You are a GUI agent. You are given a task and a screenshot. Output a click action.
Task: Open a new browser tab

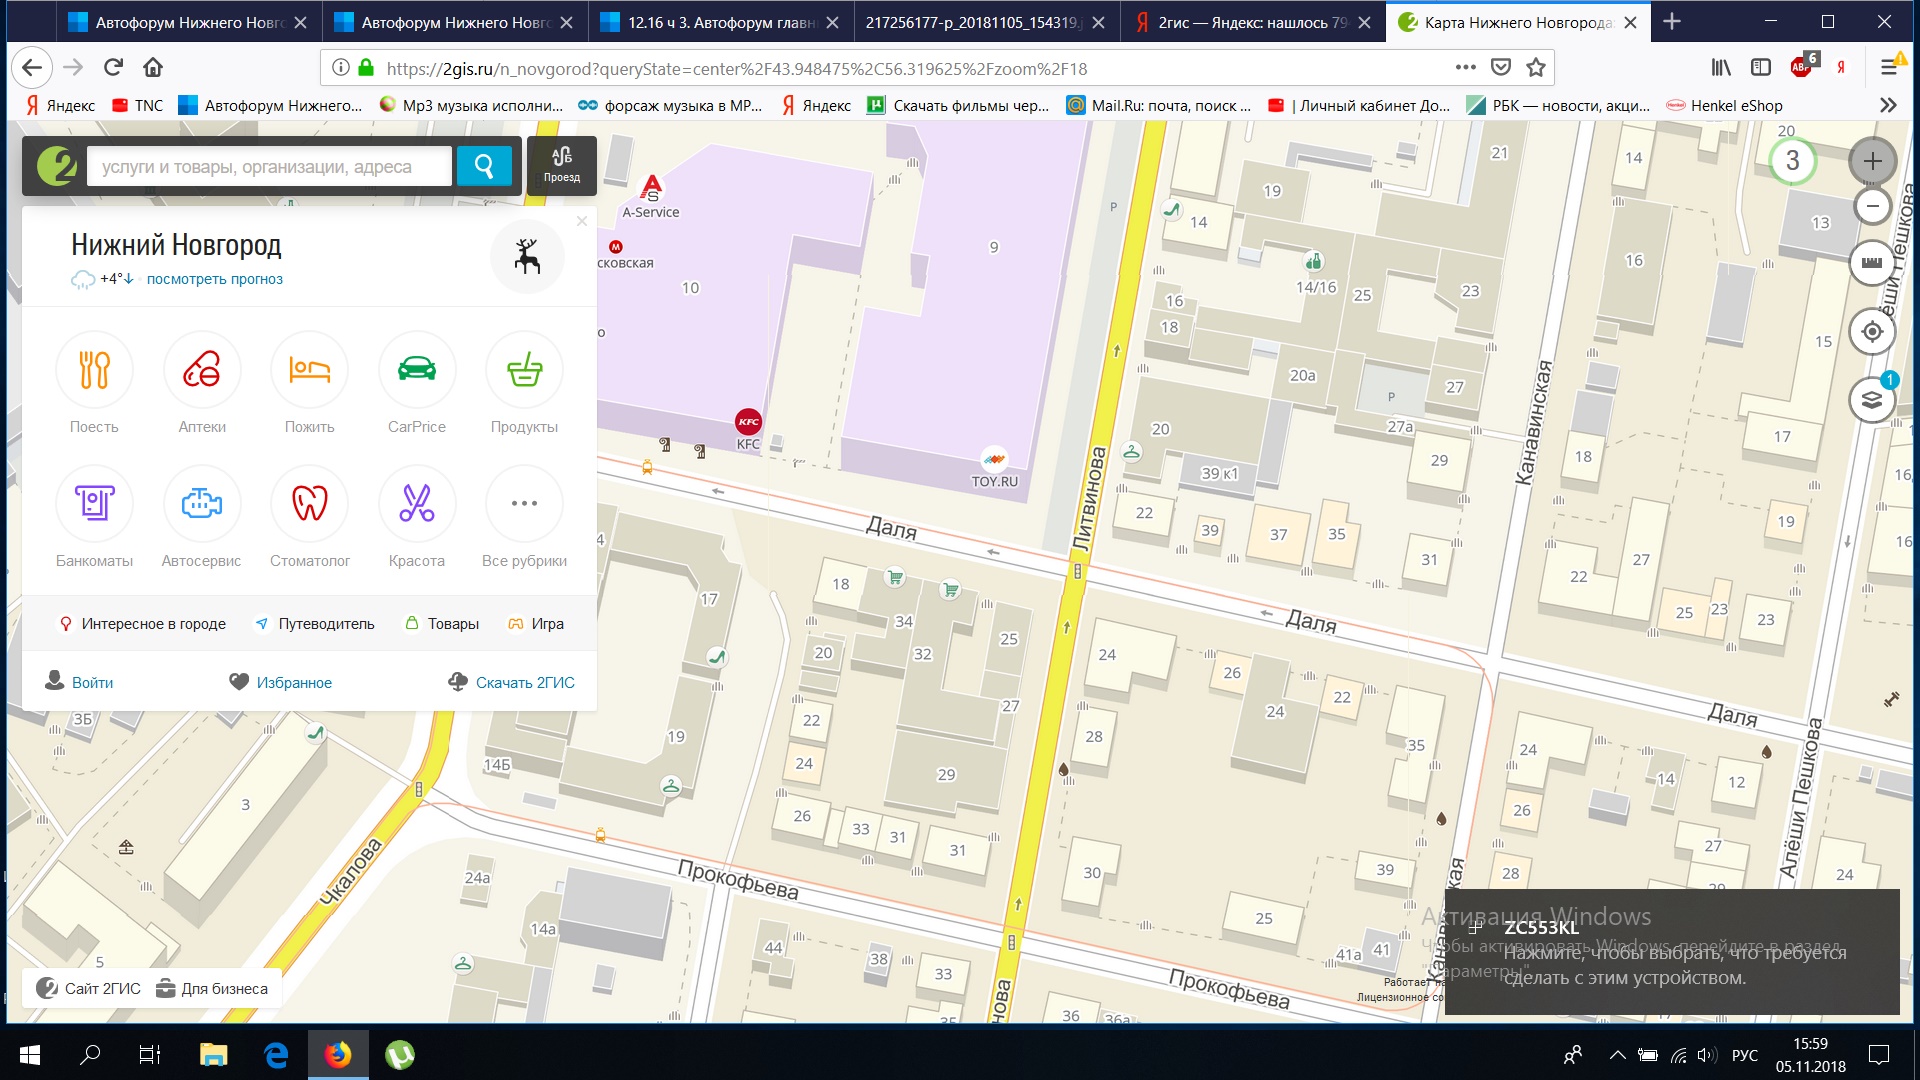1672,21
